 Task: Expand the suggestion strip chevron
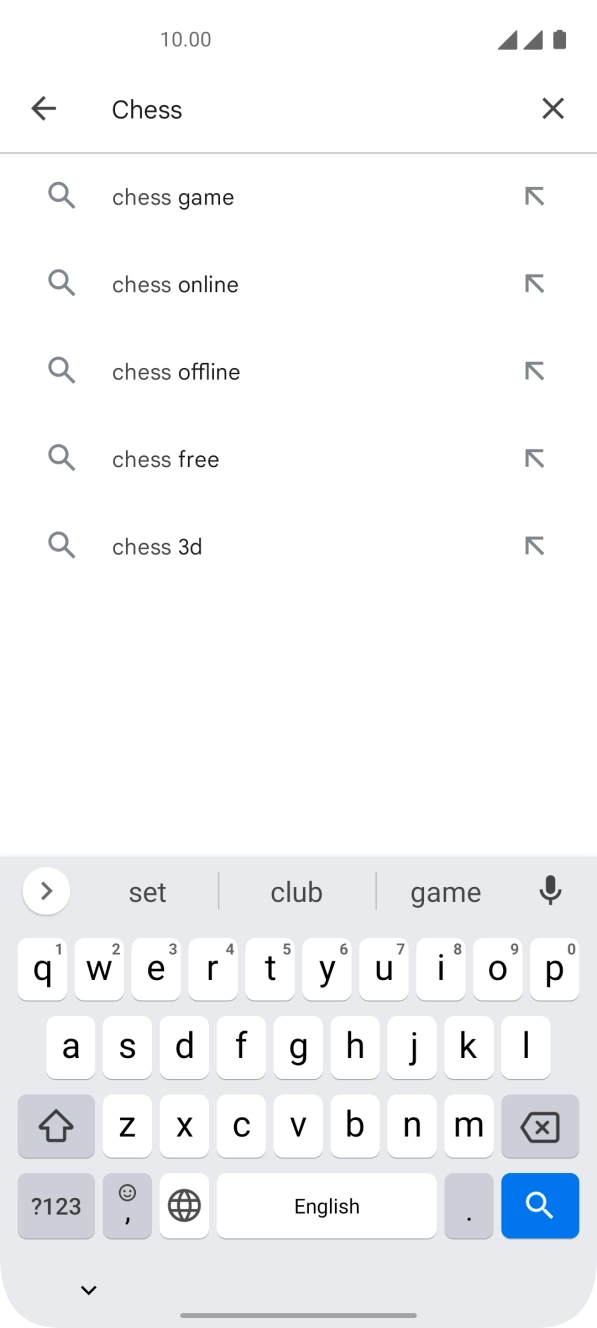coord(45,891)
